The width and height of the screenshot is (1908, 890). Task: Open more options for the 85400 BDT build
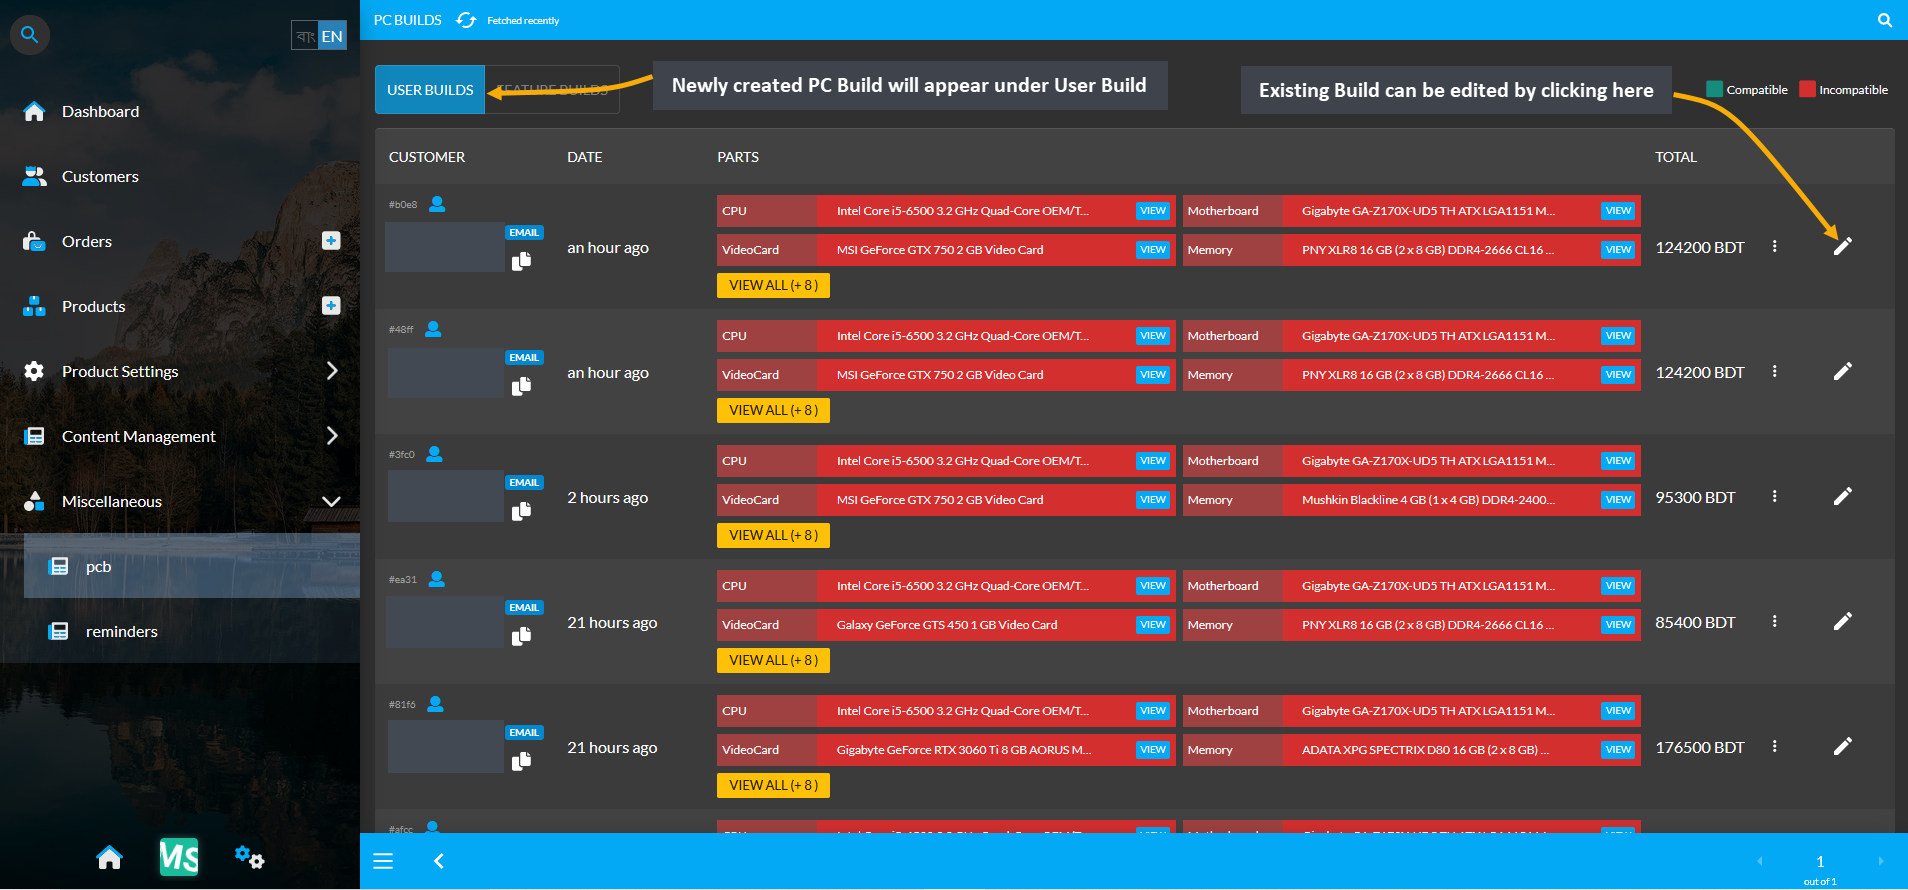(x=1775, y=621)
